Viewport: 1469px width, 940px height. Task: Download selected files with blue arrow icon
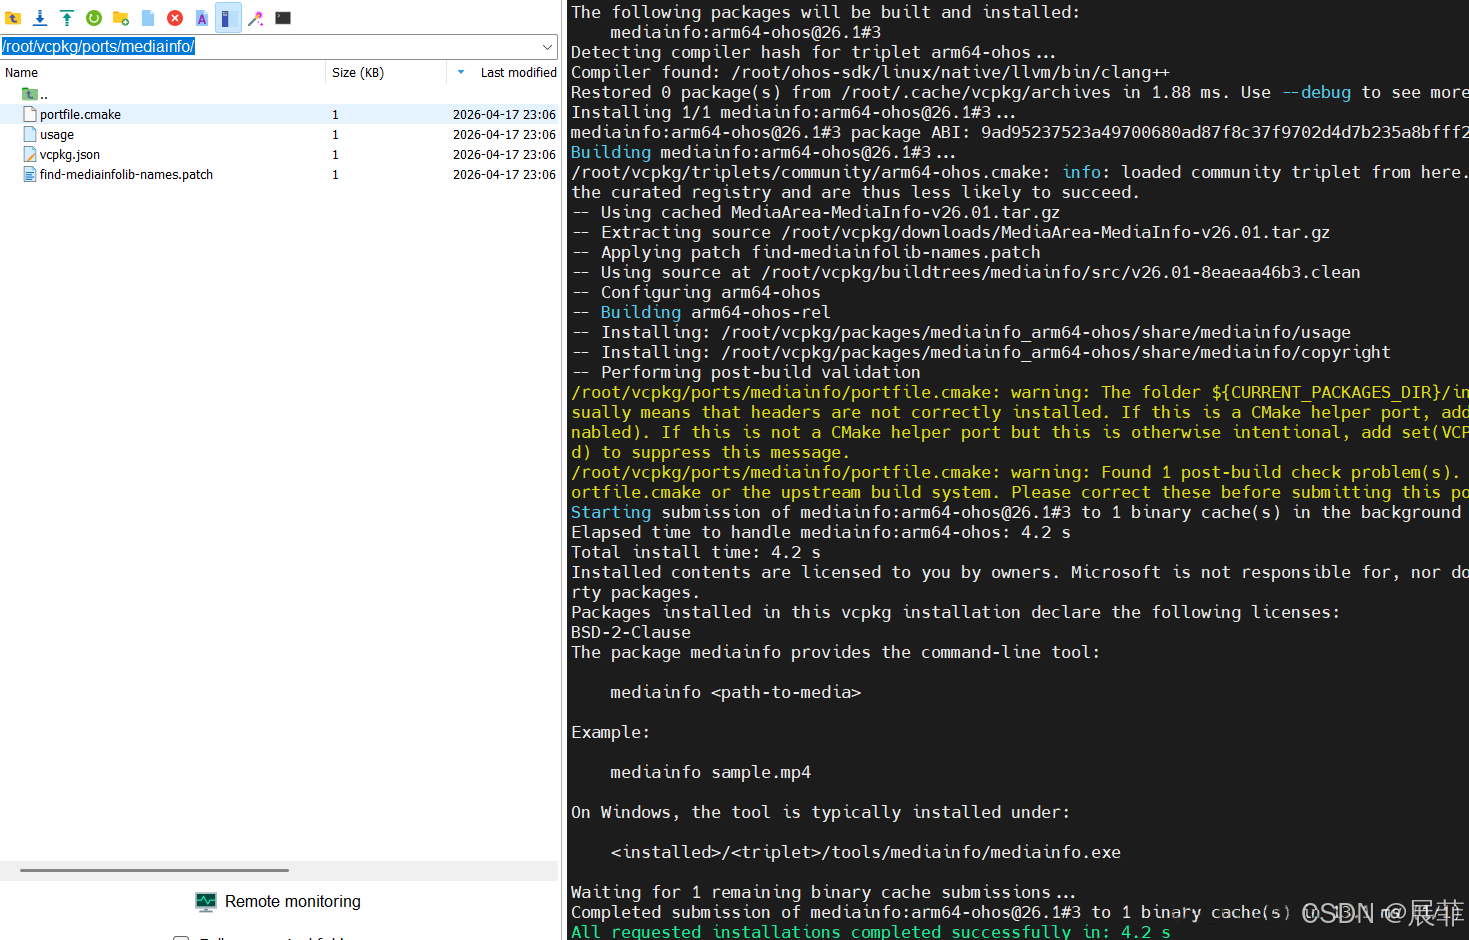tap(40, 18)
